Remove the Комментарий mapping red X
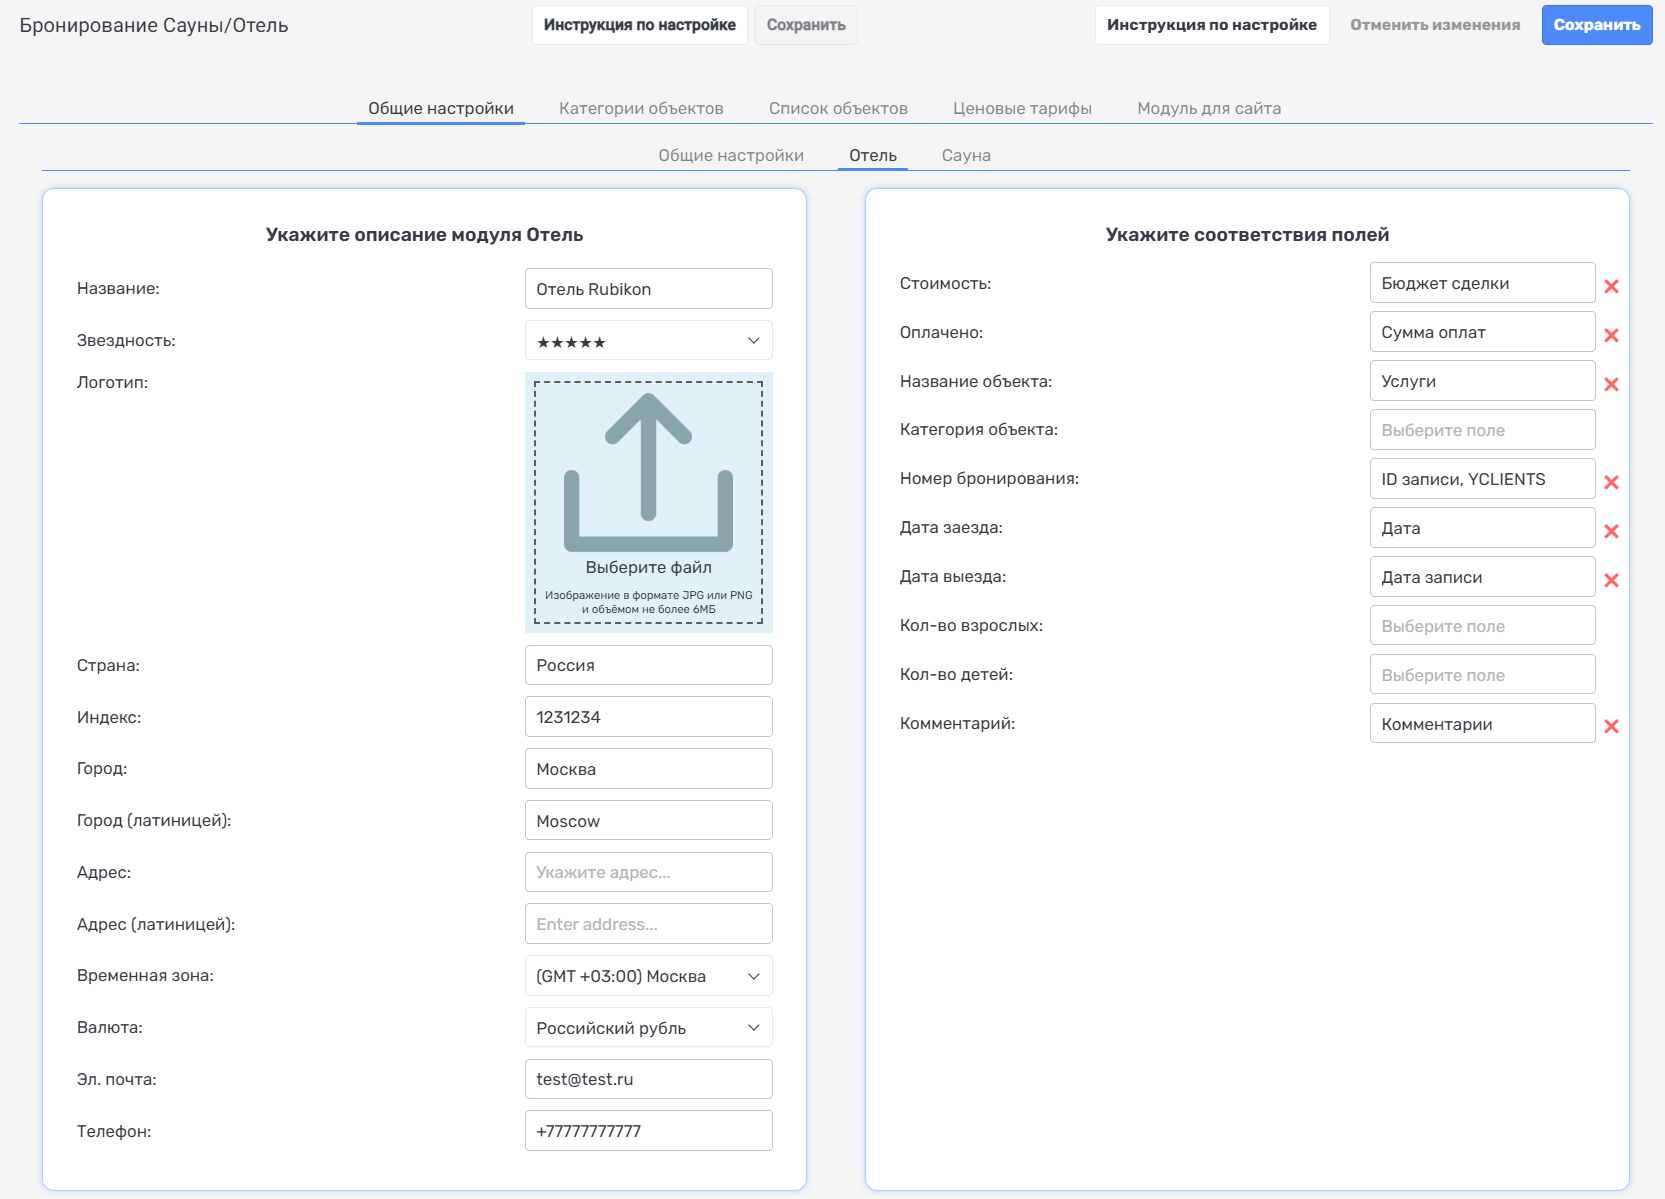Screen dimensions: 1665x1199 [1611, 726]
